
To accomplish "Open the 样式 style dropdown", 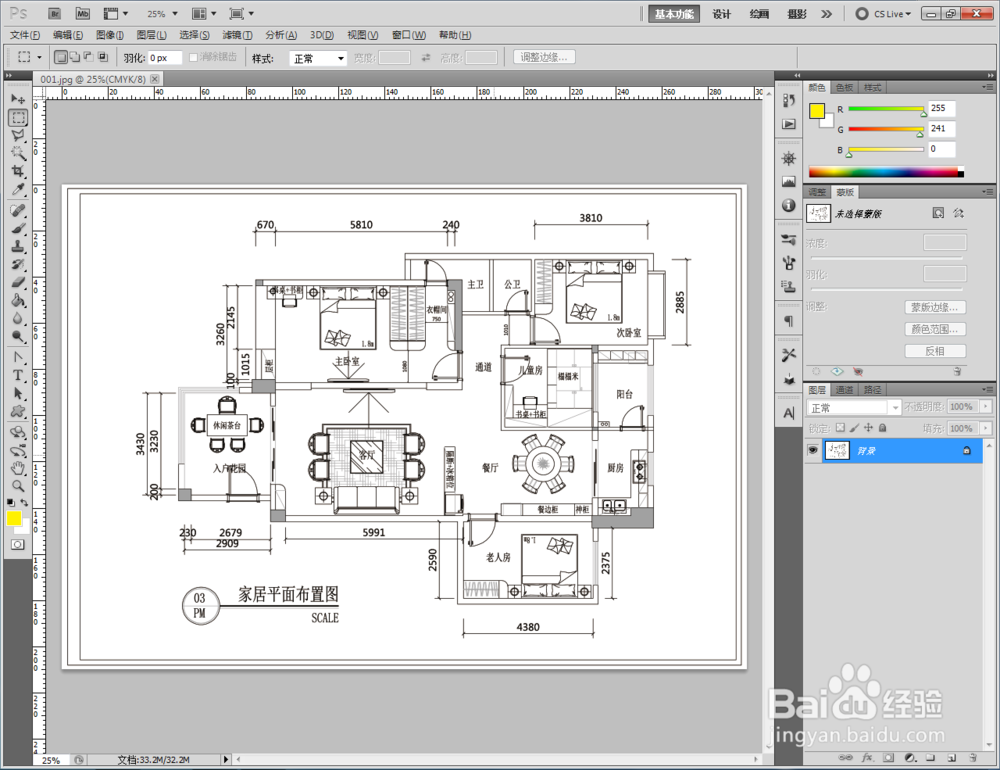I will click(x=318, y=58).
